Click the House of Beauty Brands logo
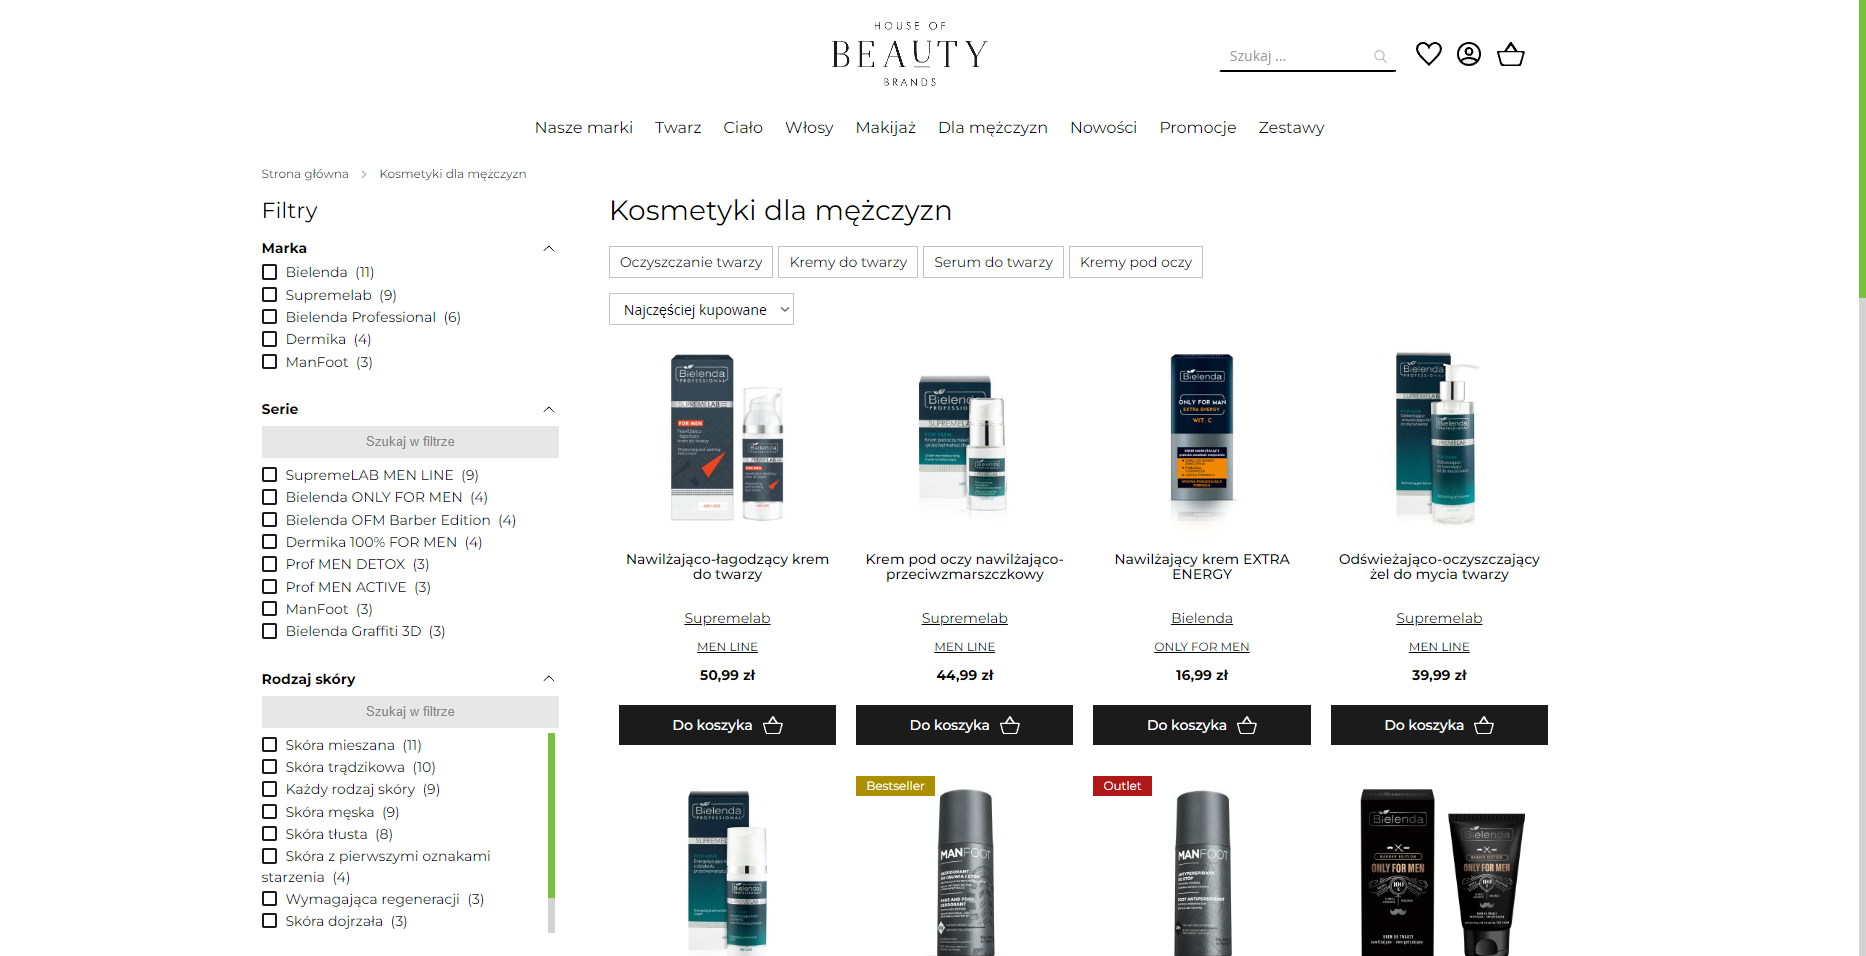The image size is (1866, 956). point(910,54)
